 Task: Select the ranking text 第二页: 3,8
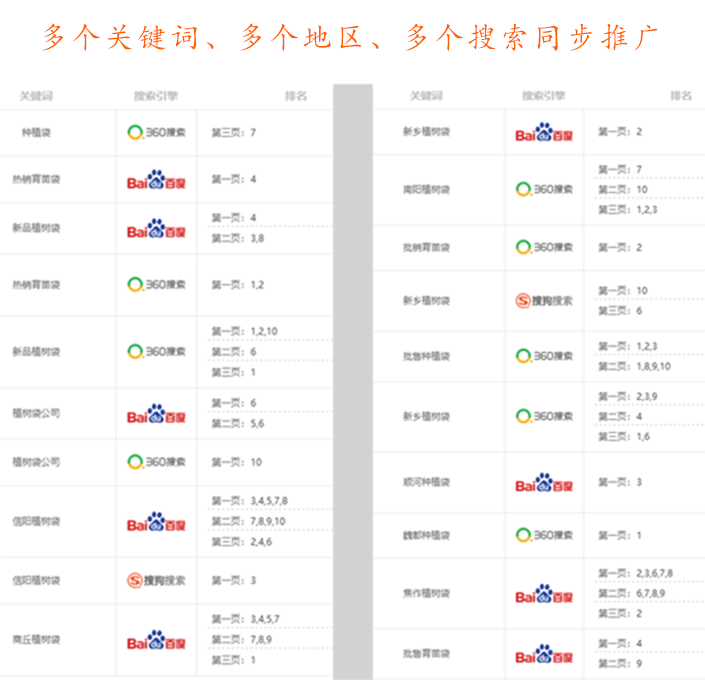pos(238,238)
